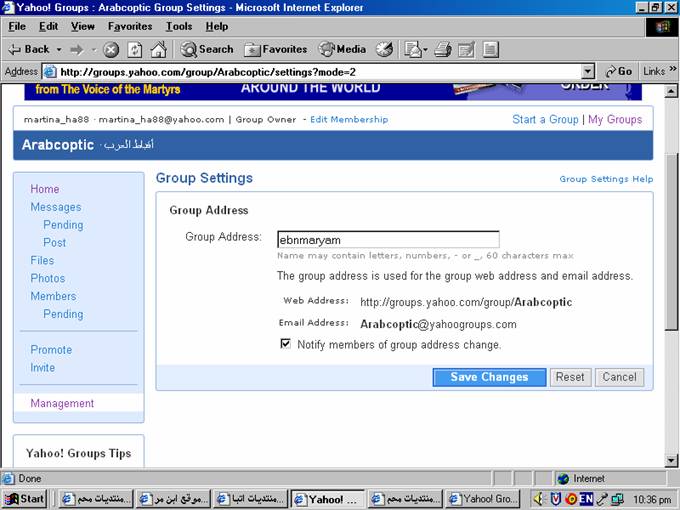The image size is (680, 510).
Task: Open the Group Settings Help link
Action: [606, 179]
